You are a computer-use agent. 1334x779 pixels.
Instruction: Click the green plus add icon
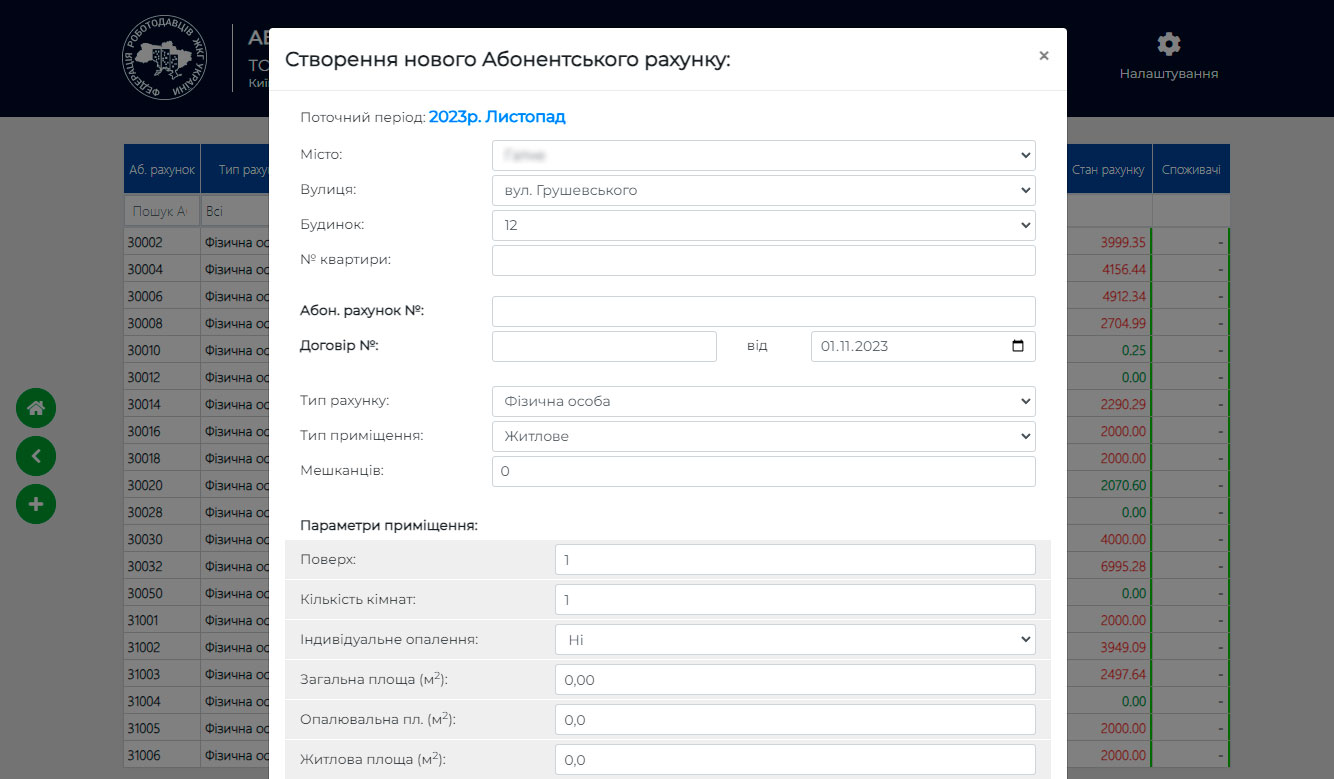point(36,504)
